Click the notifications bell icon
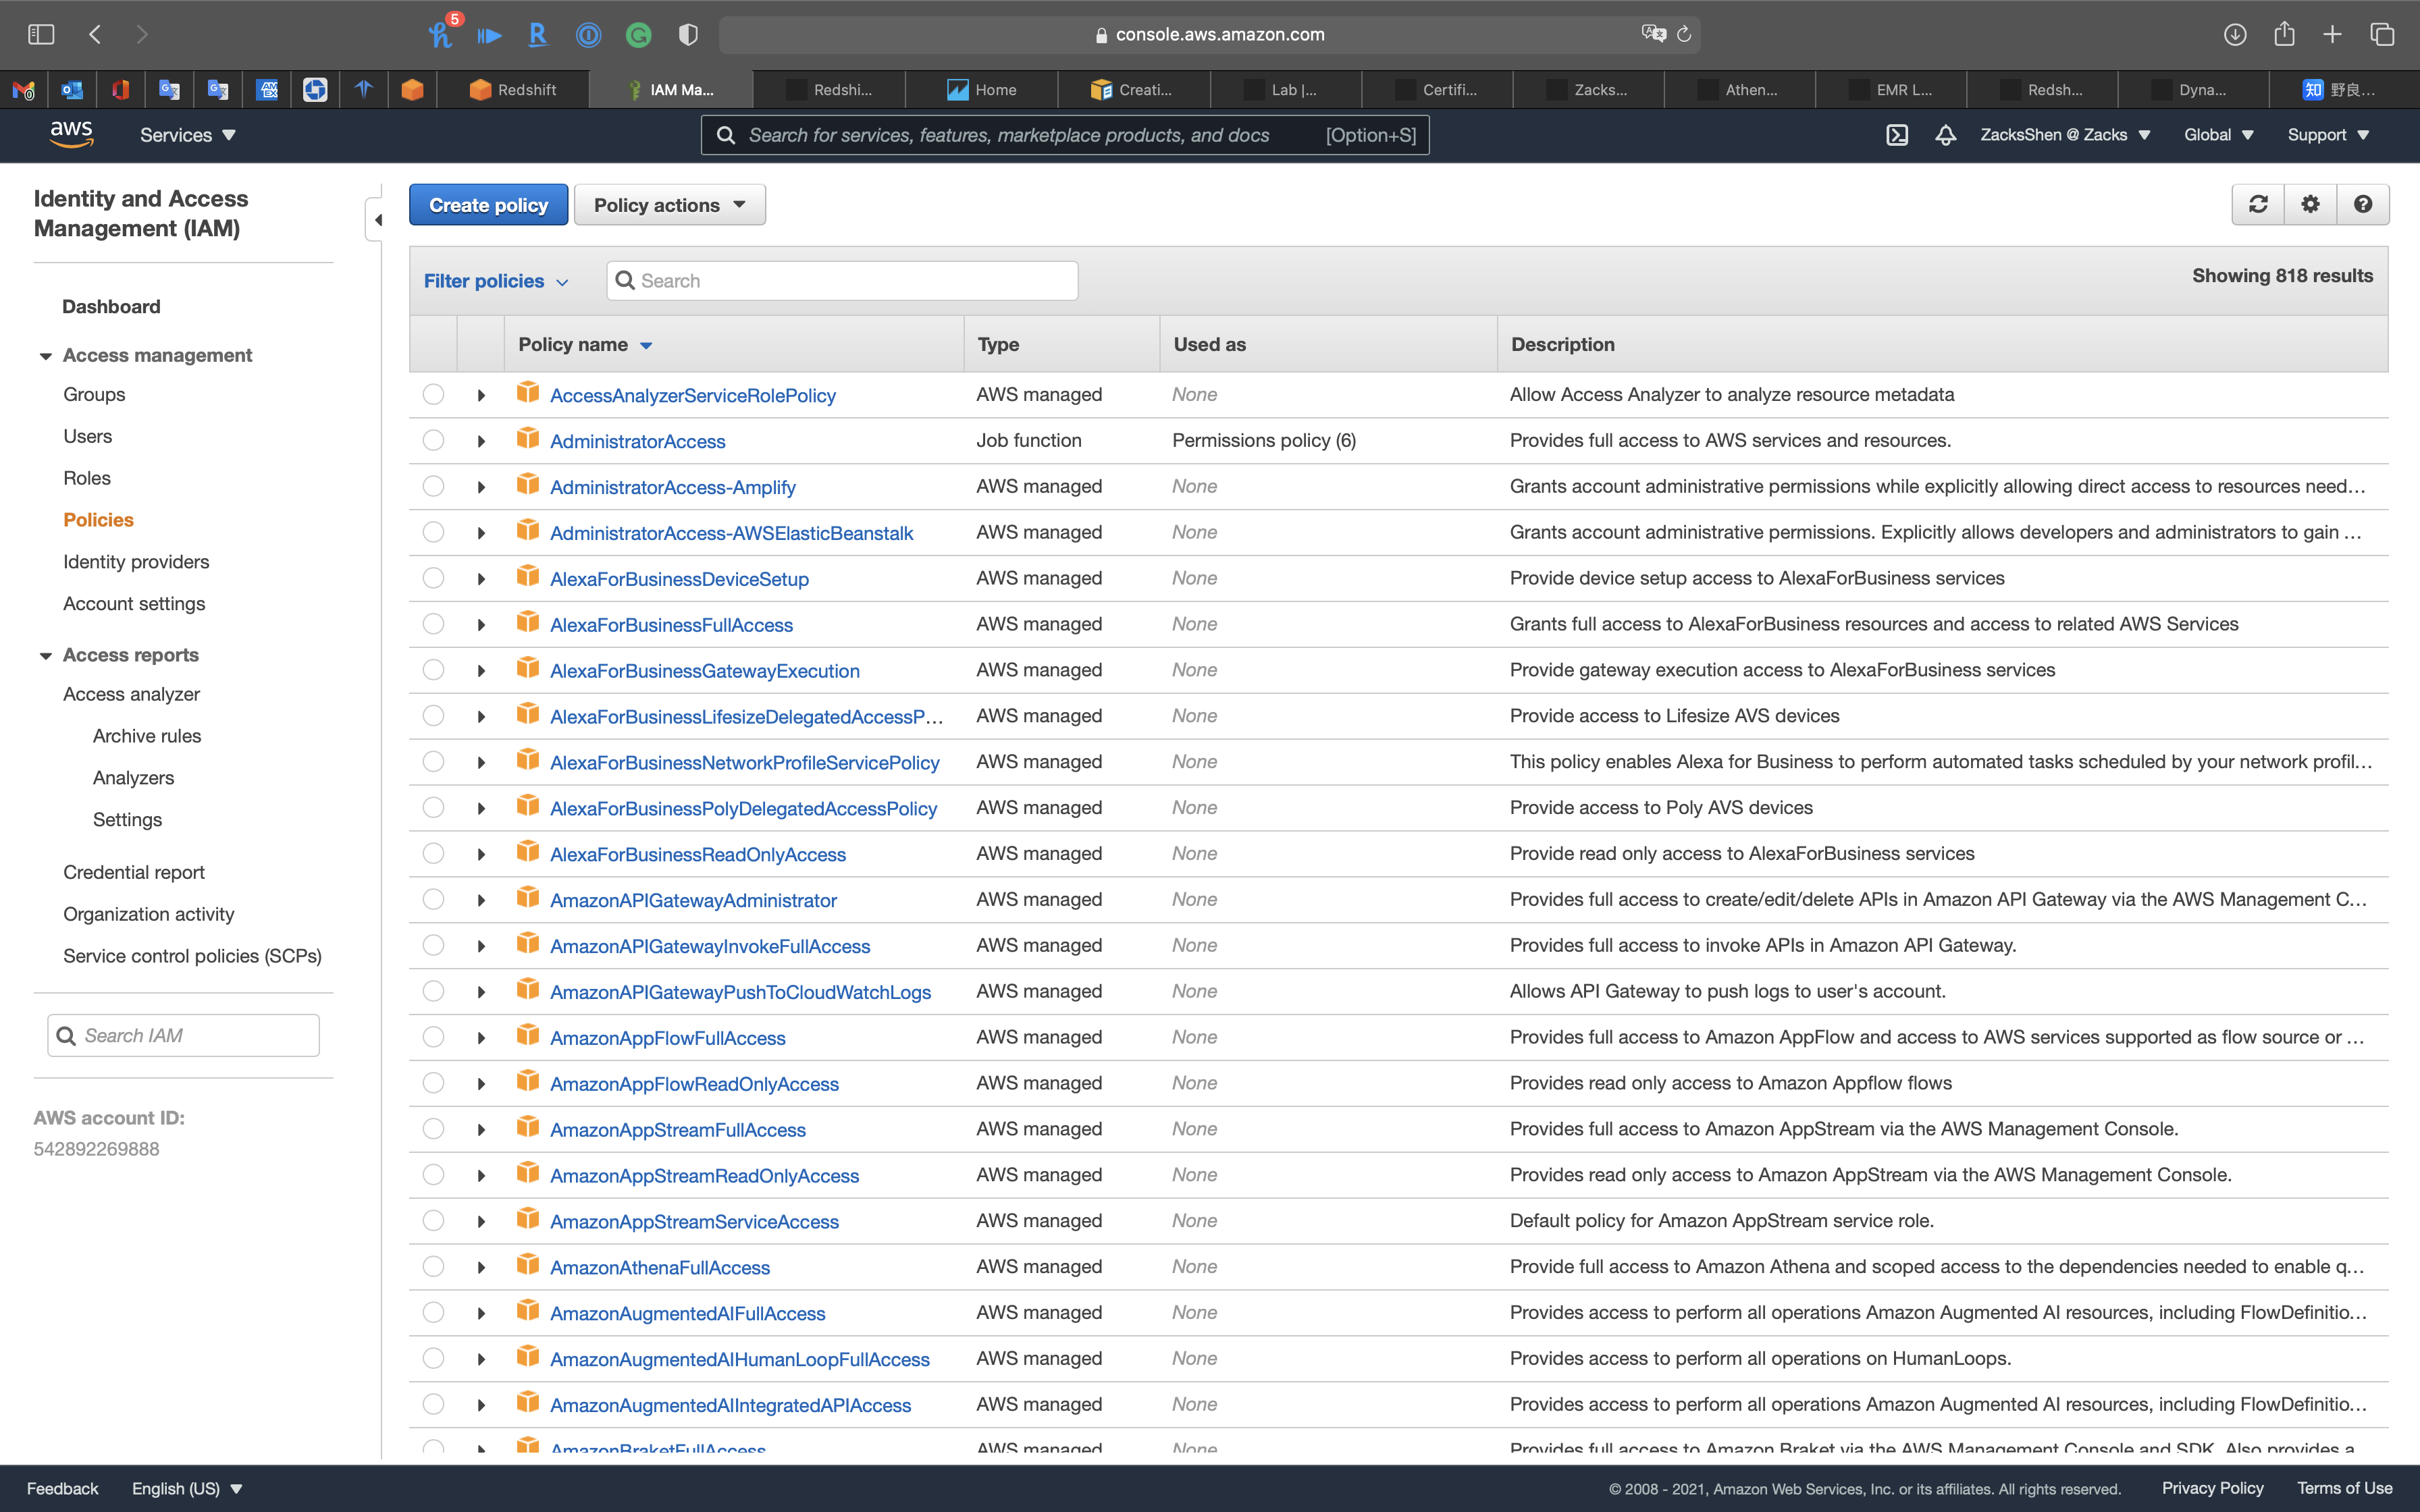 pos(1945,135)
